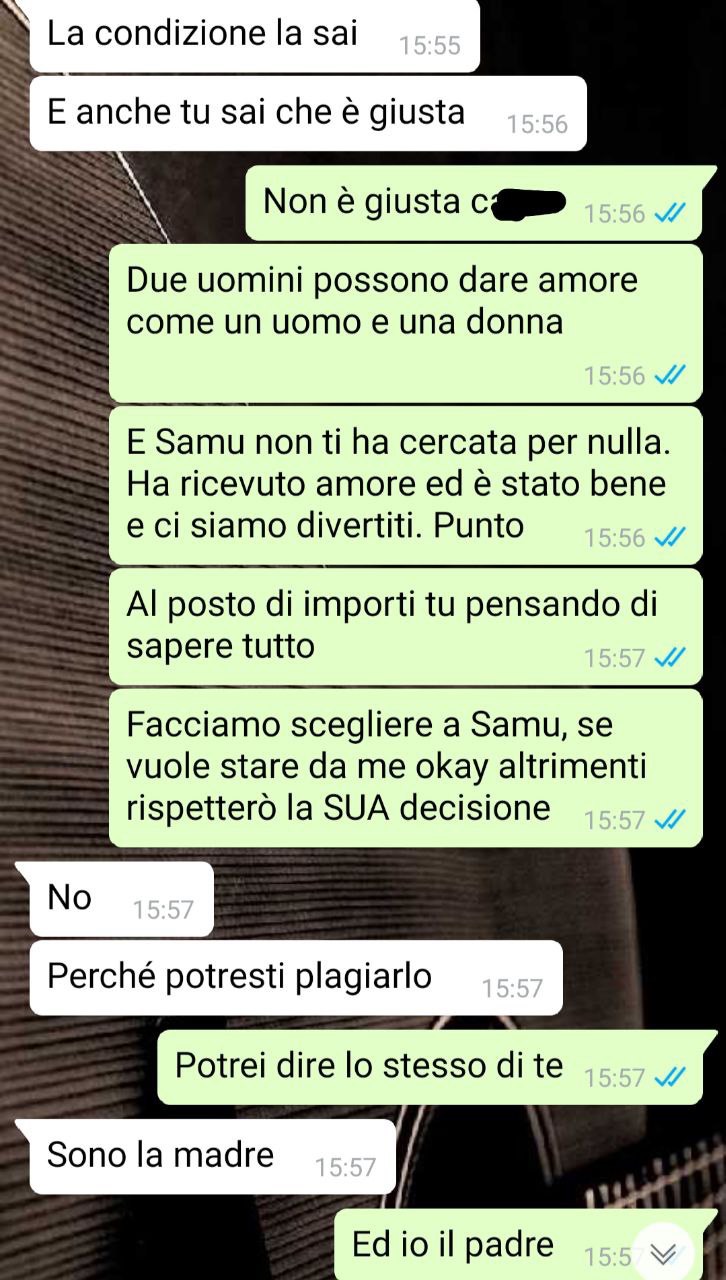This screenshot has height=1280, width=726.
Task: Tap the 'Al posto di importi tu' message
Action: point(406,626)
